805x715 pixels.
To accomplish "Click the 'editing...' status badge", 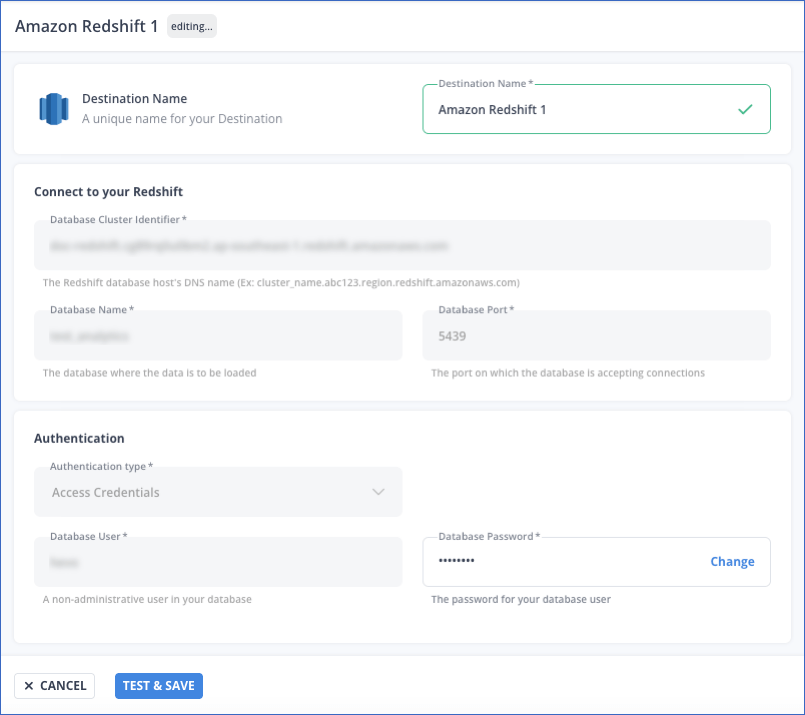I will point(191,26).
